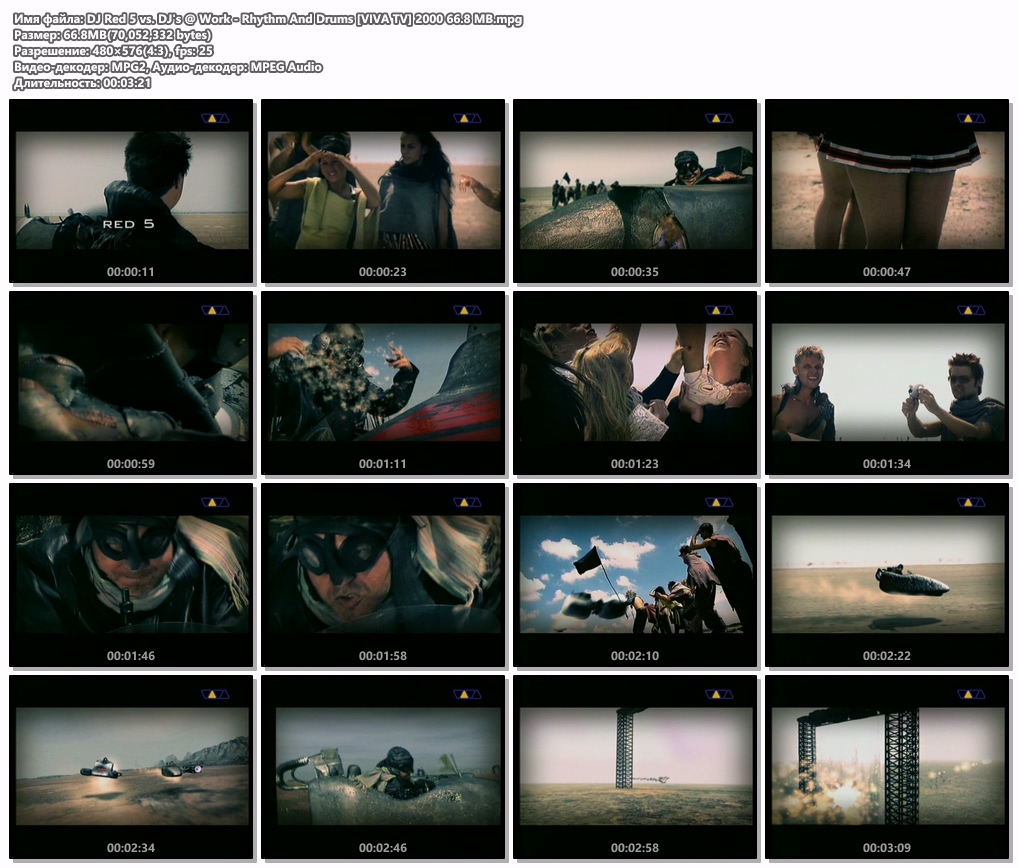Click the codec line 'Видео-декодер: MPG2'
Screen dimensions: 1018x868
click(168, 67)
